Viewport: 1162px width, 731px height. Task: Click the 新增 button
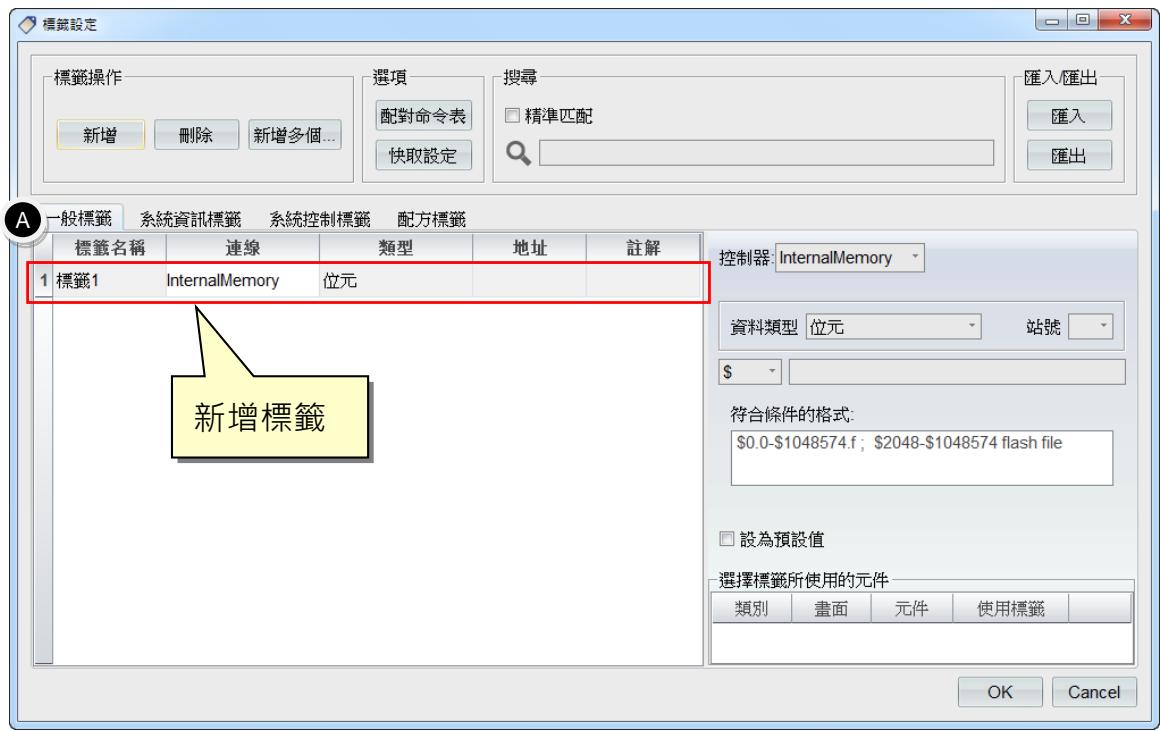click(100, 135)
